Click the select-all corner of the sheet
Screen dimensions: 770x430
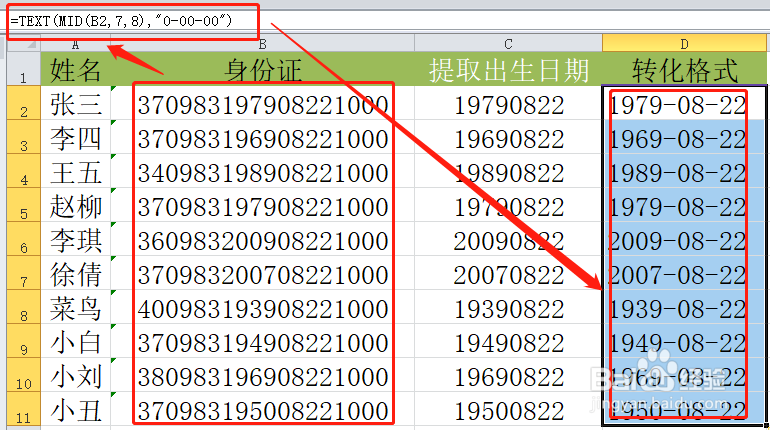pos(23,44)
